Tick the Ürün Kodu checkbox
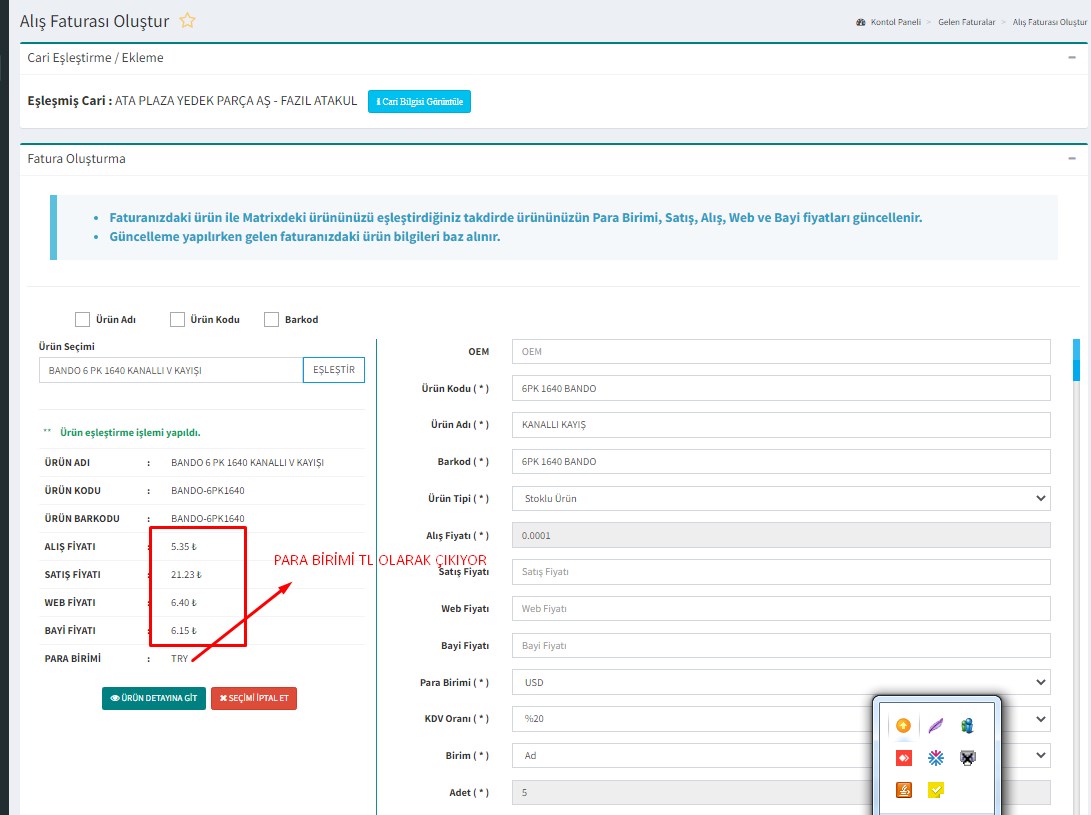 [177, 320]
